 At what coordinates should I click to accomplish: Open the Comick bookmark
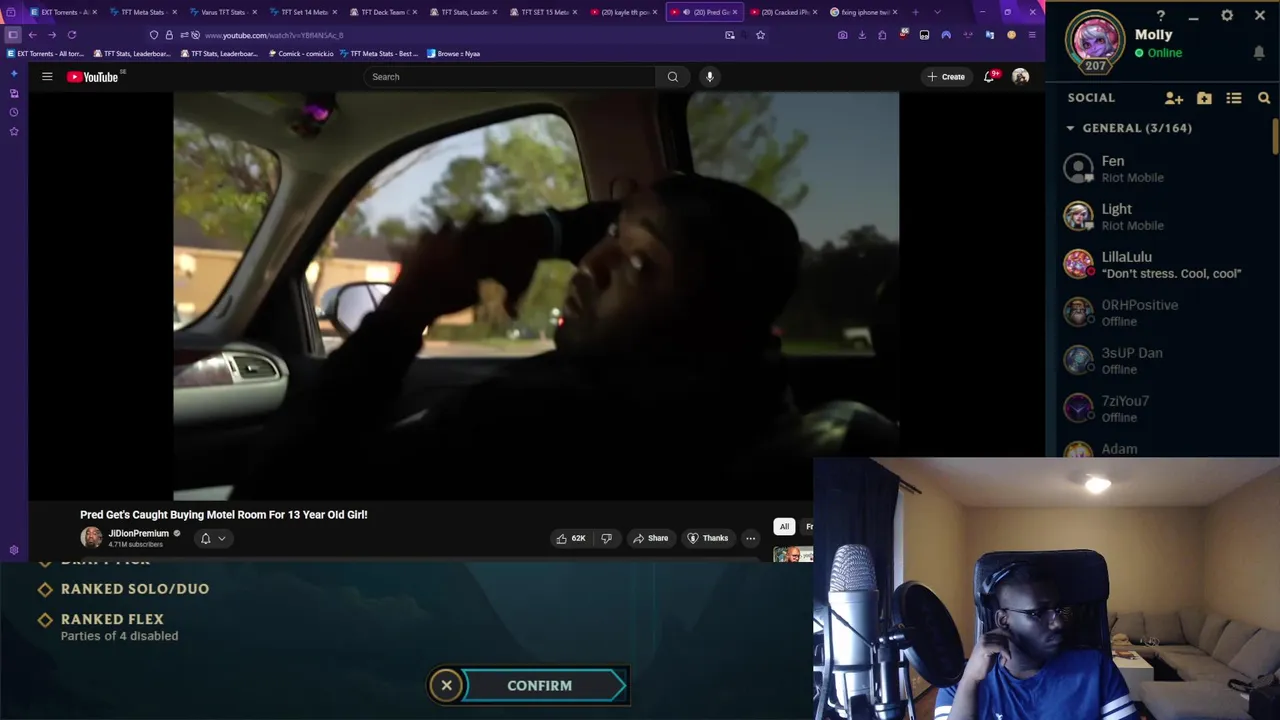(300, 54)
